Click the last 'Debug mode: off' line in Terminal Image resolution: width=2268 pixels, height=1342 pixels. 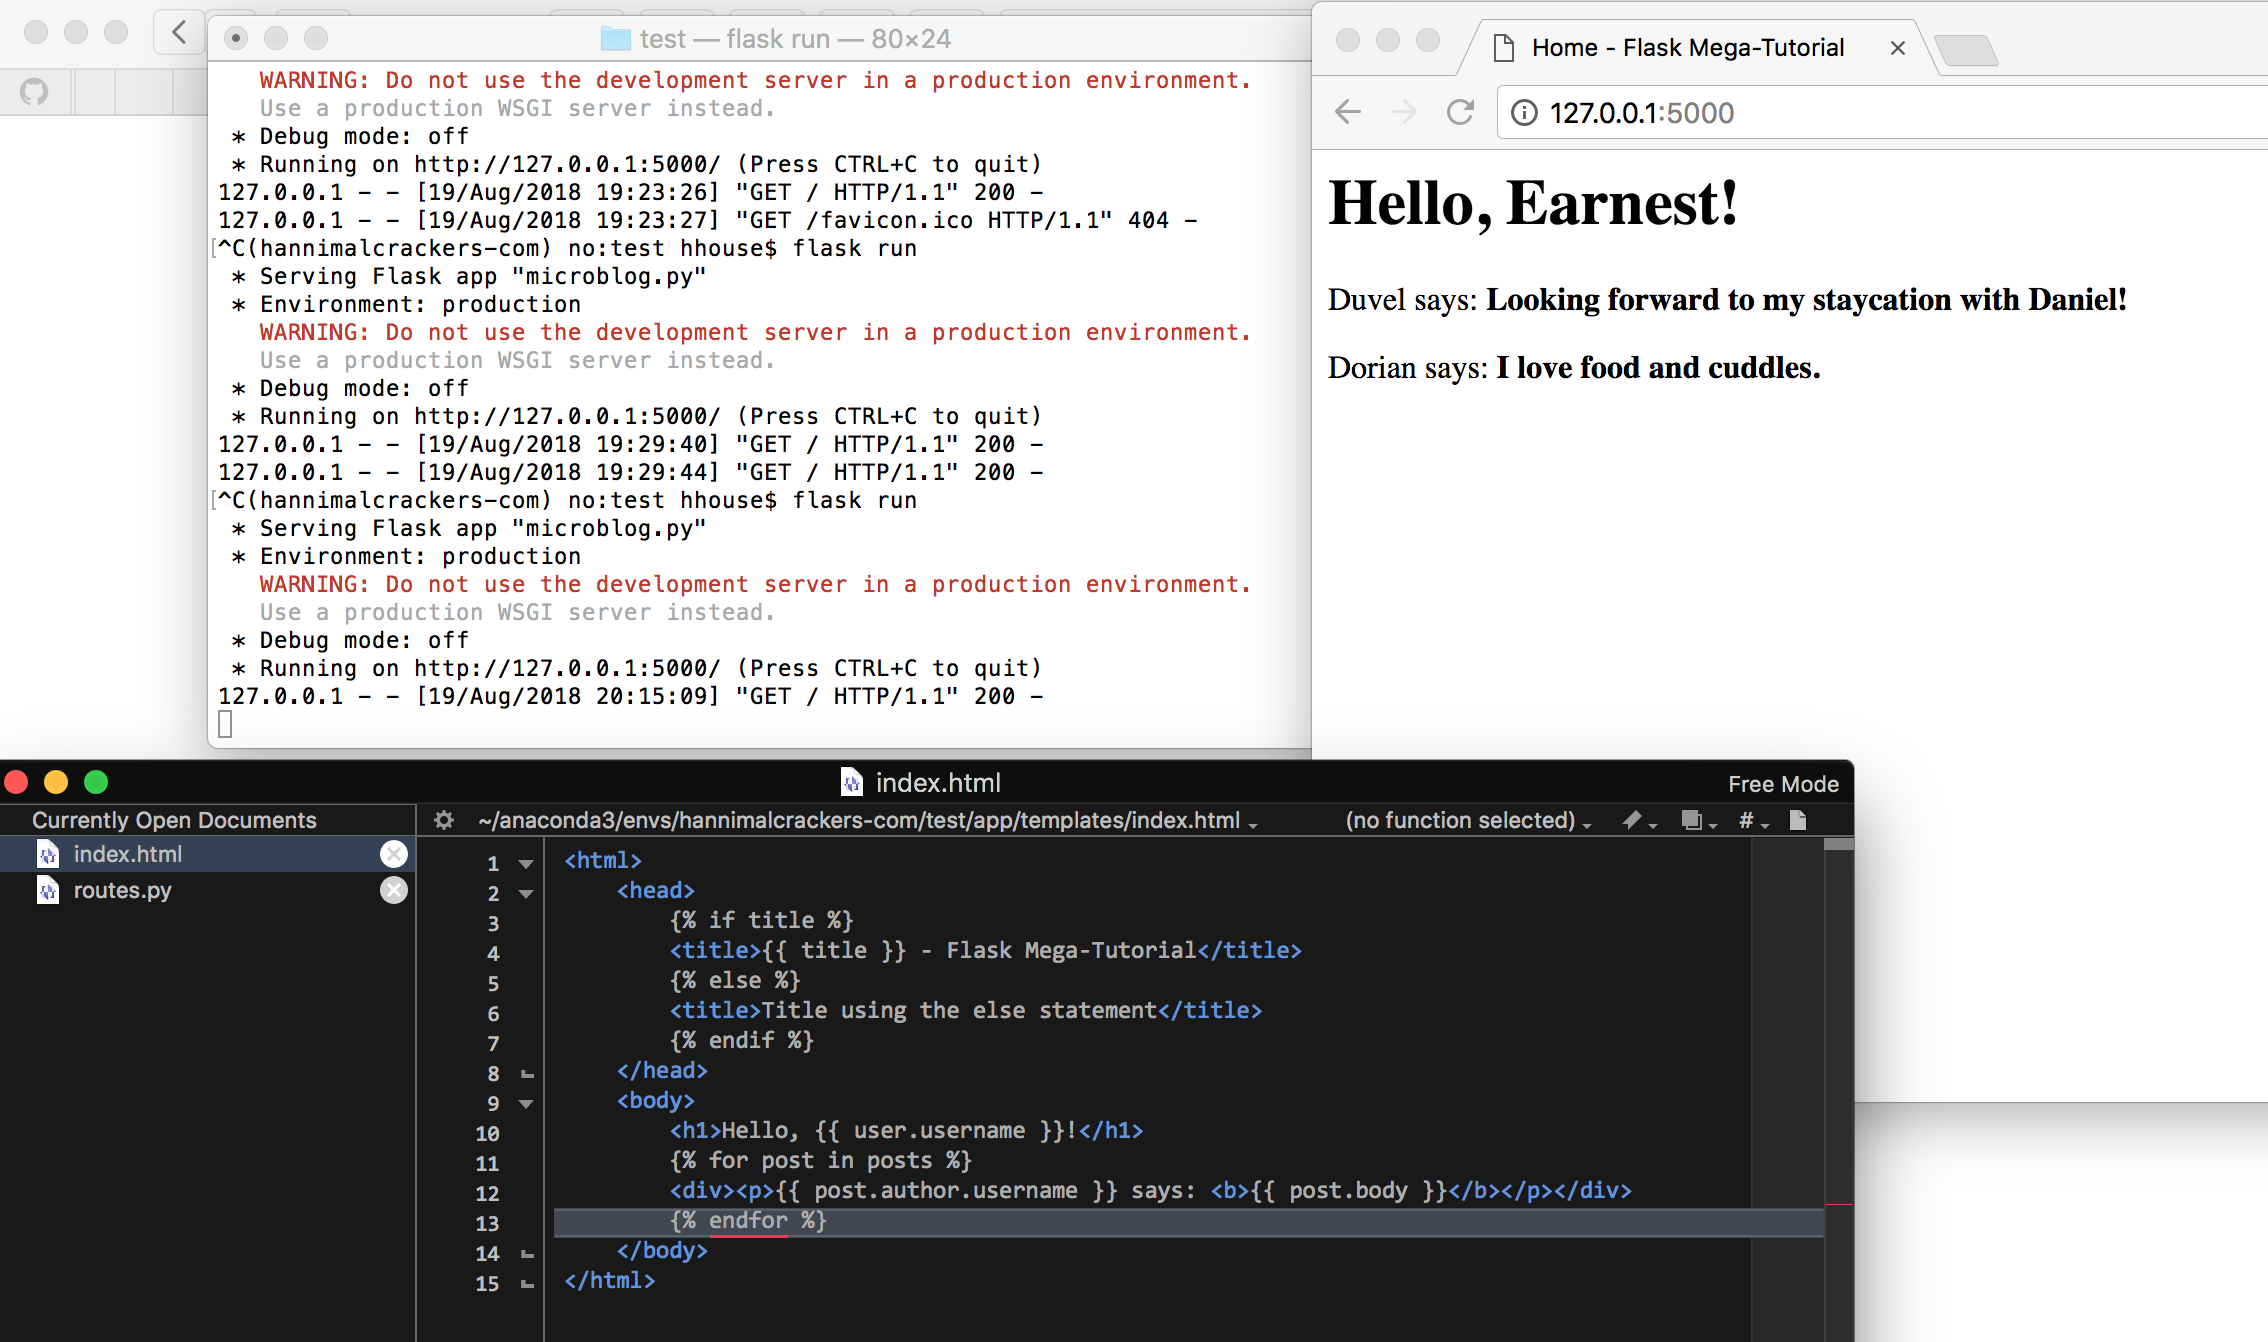(350, 640)
